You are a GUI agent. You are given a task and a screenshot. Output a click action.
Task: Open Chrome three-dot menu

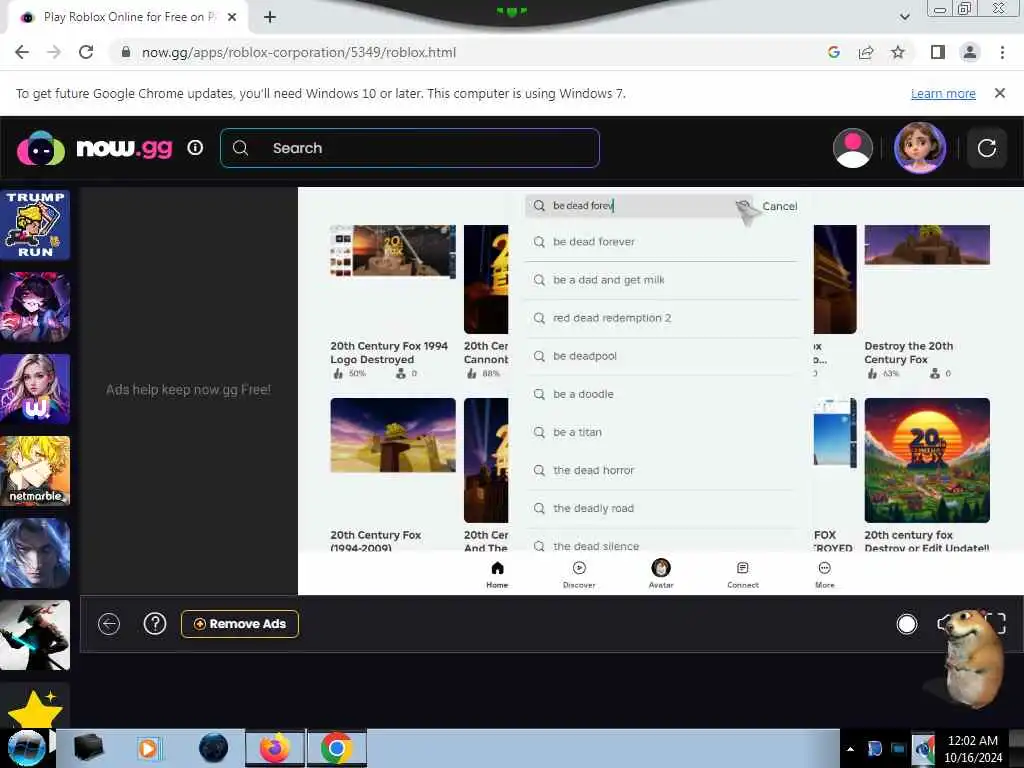[x=1002, y=52]
